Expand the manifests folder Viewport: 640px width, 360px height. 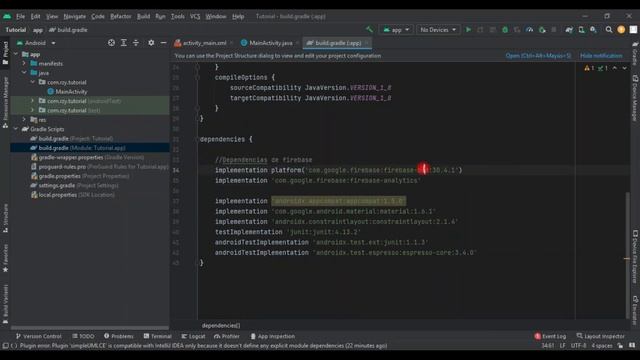(x=24, y=63)
